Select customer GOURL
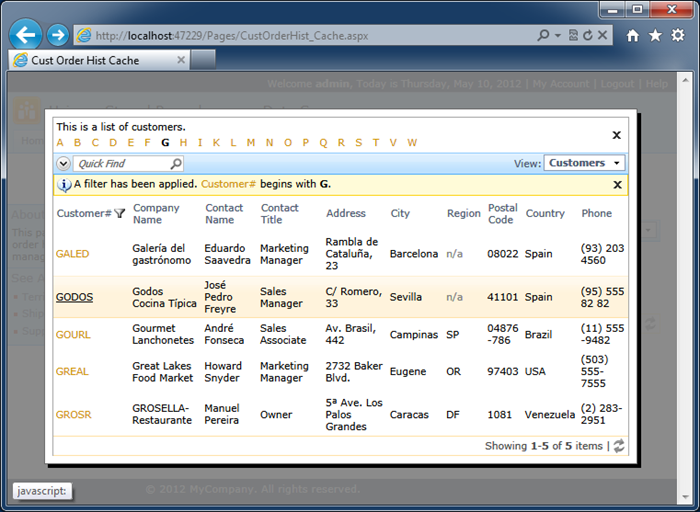Viewport: 700px width, 512px height. click(73, 335)
